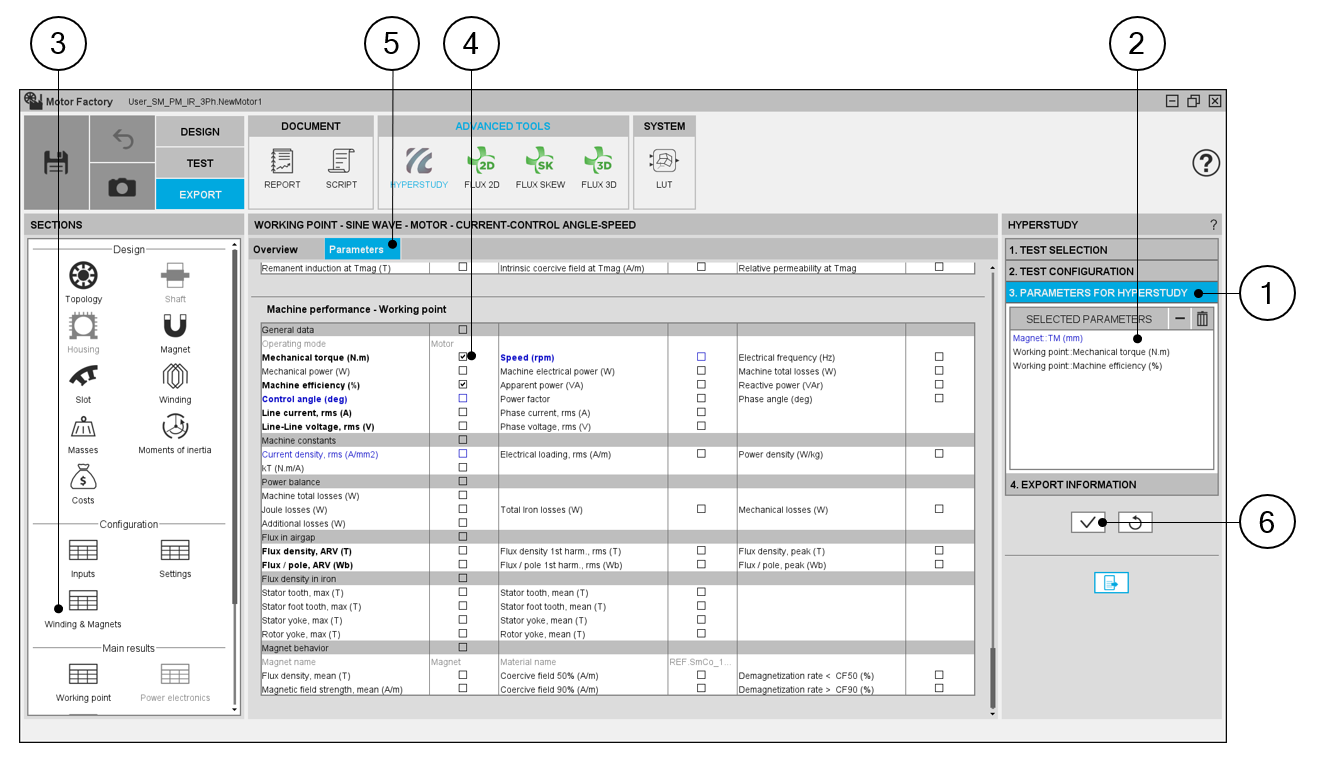1321x761 pixels.
Task: Select the LUT system export icon
Action: [x=664, y=167]
